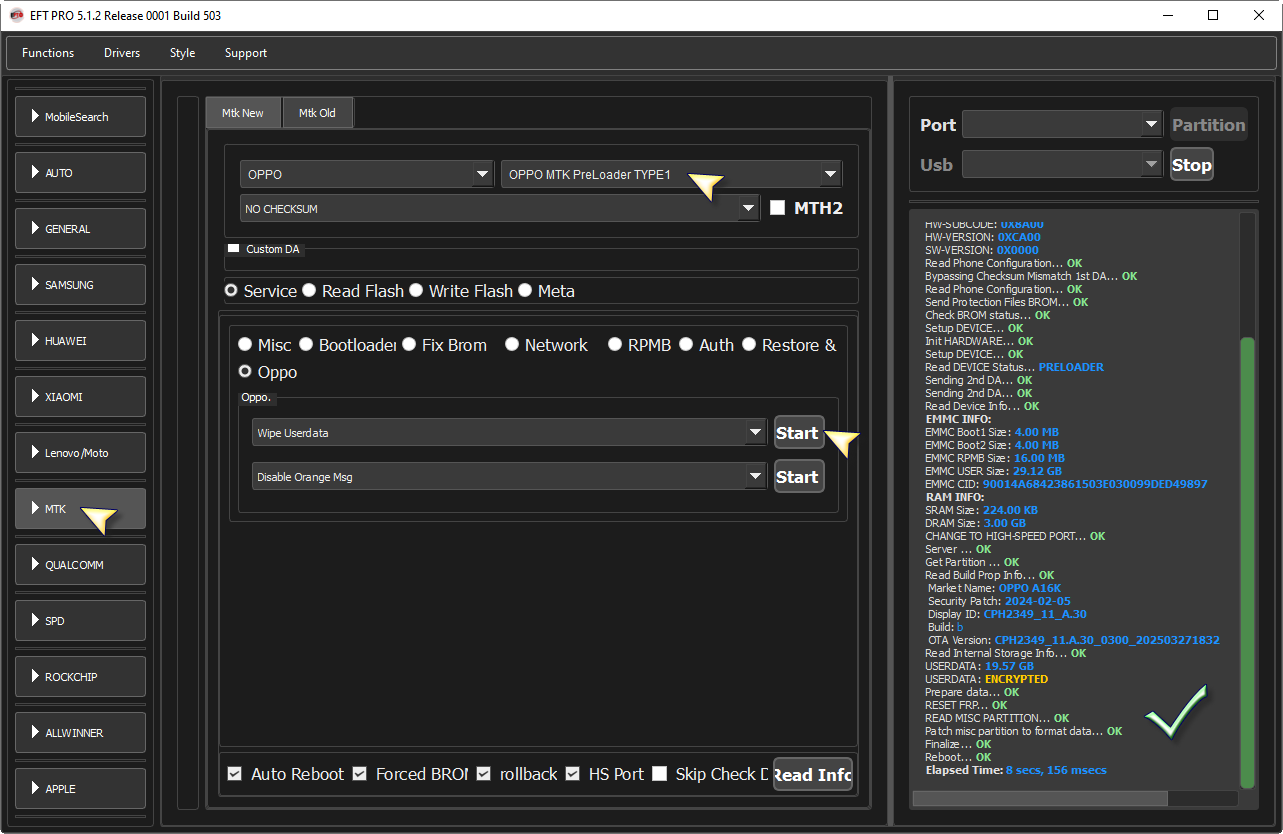Image resolution: width=1283 pixels, height=834 pixels.
Task: Click the Partition button
Action: [1209, 125]
